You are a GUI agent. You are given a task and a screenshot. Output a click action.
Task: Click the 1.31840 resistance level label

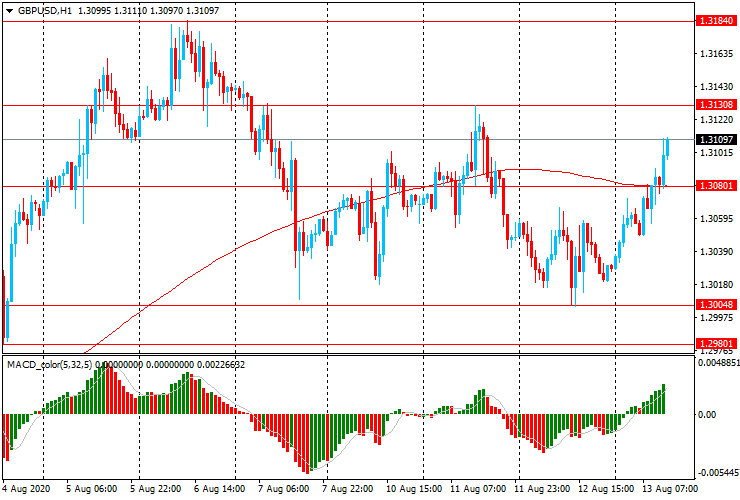point(716,21)
